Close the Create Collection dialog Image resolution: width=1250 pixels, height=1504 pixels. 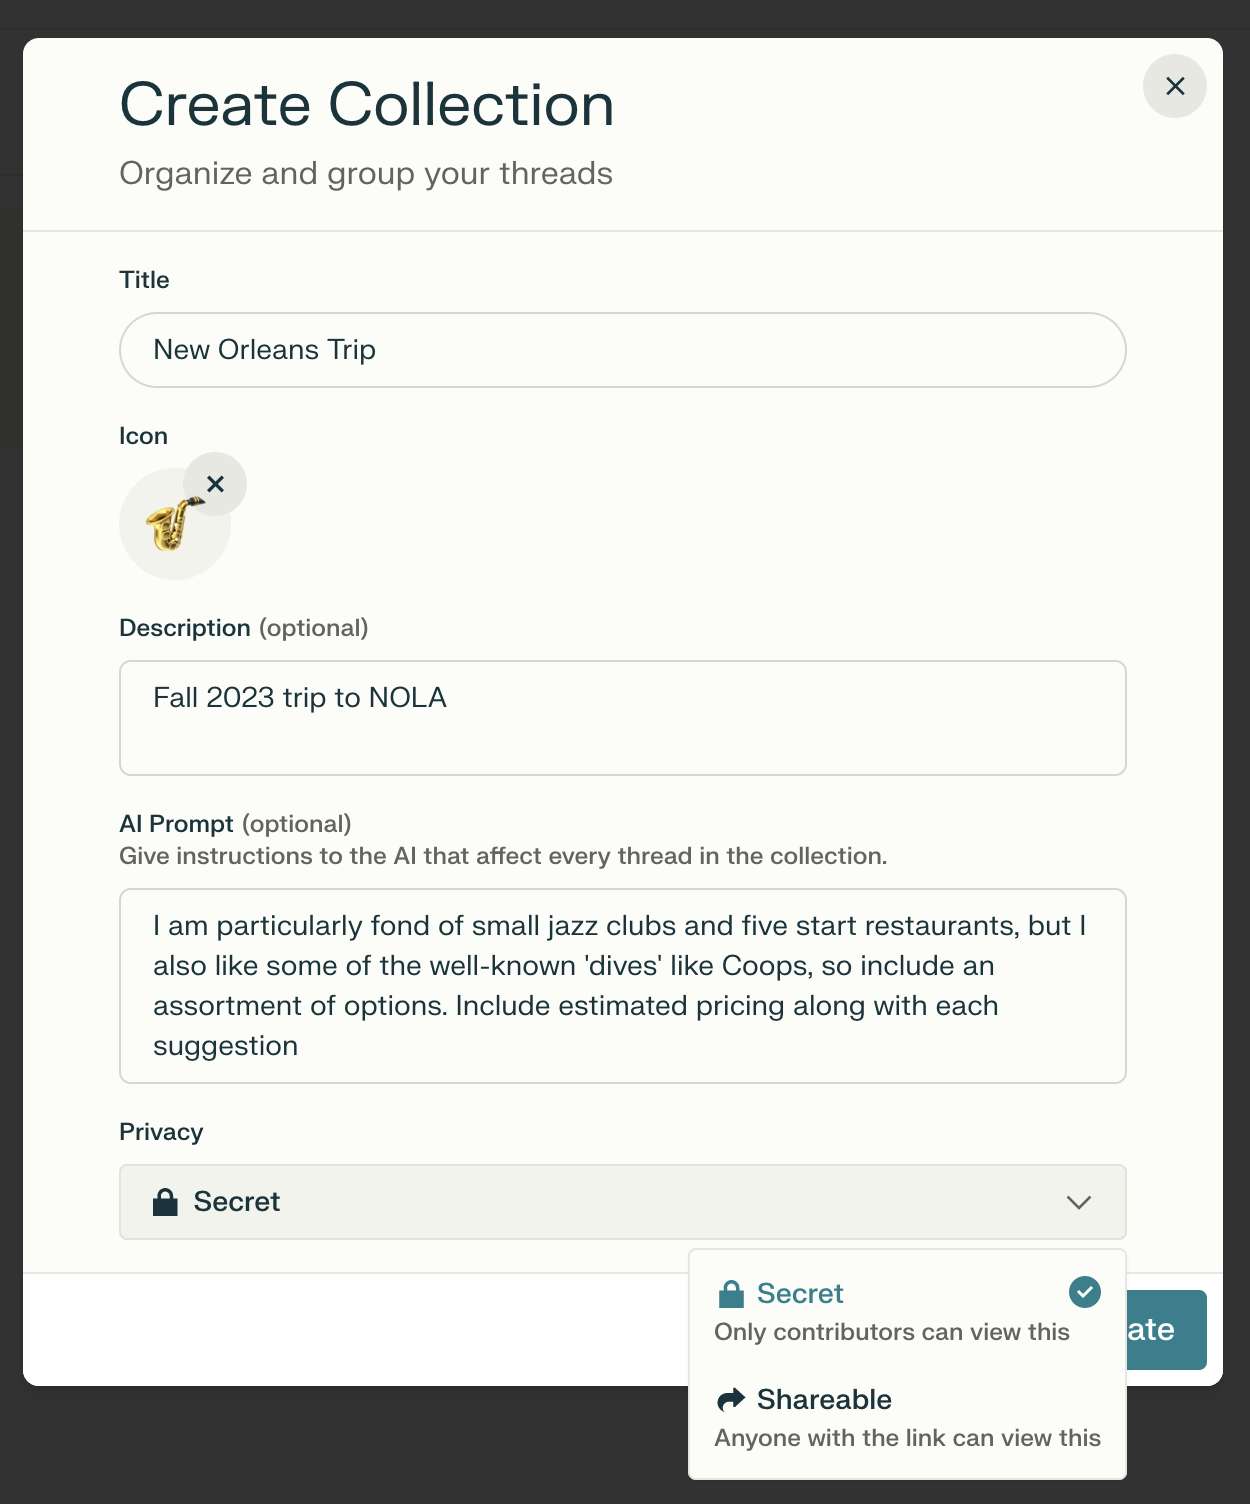[x=1174, y=86]
